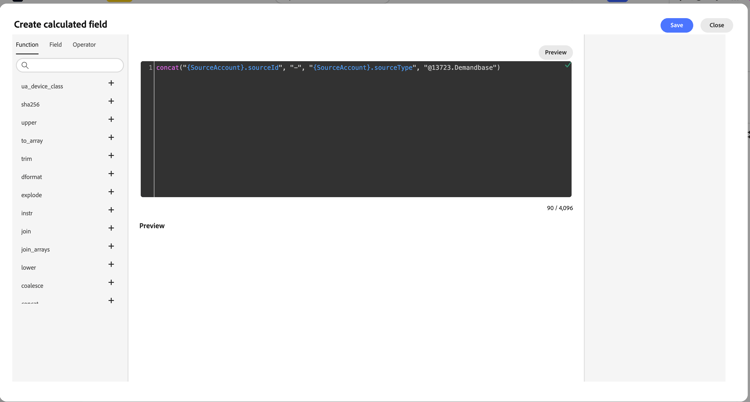Add the coalesce function
Image resolution: width=750 pixels, height=402 pixels.
point(111,283)
